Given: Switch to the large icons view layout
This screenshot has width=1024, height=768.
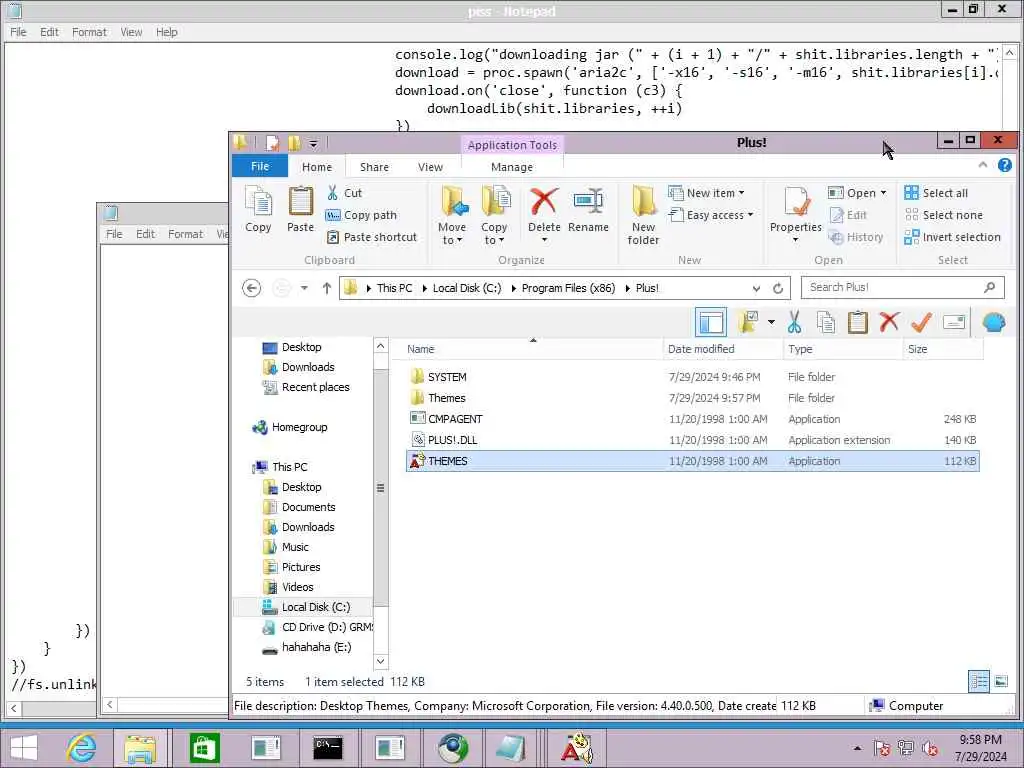Looking at the screenshot, I should pos(1000,682).
